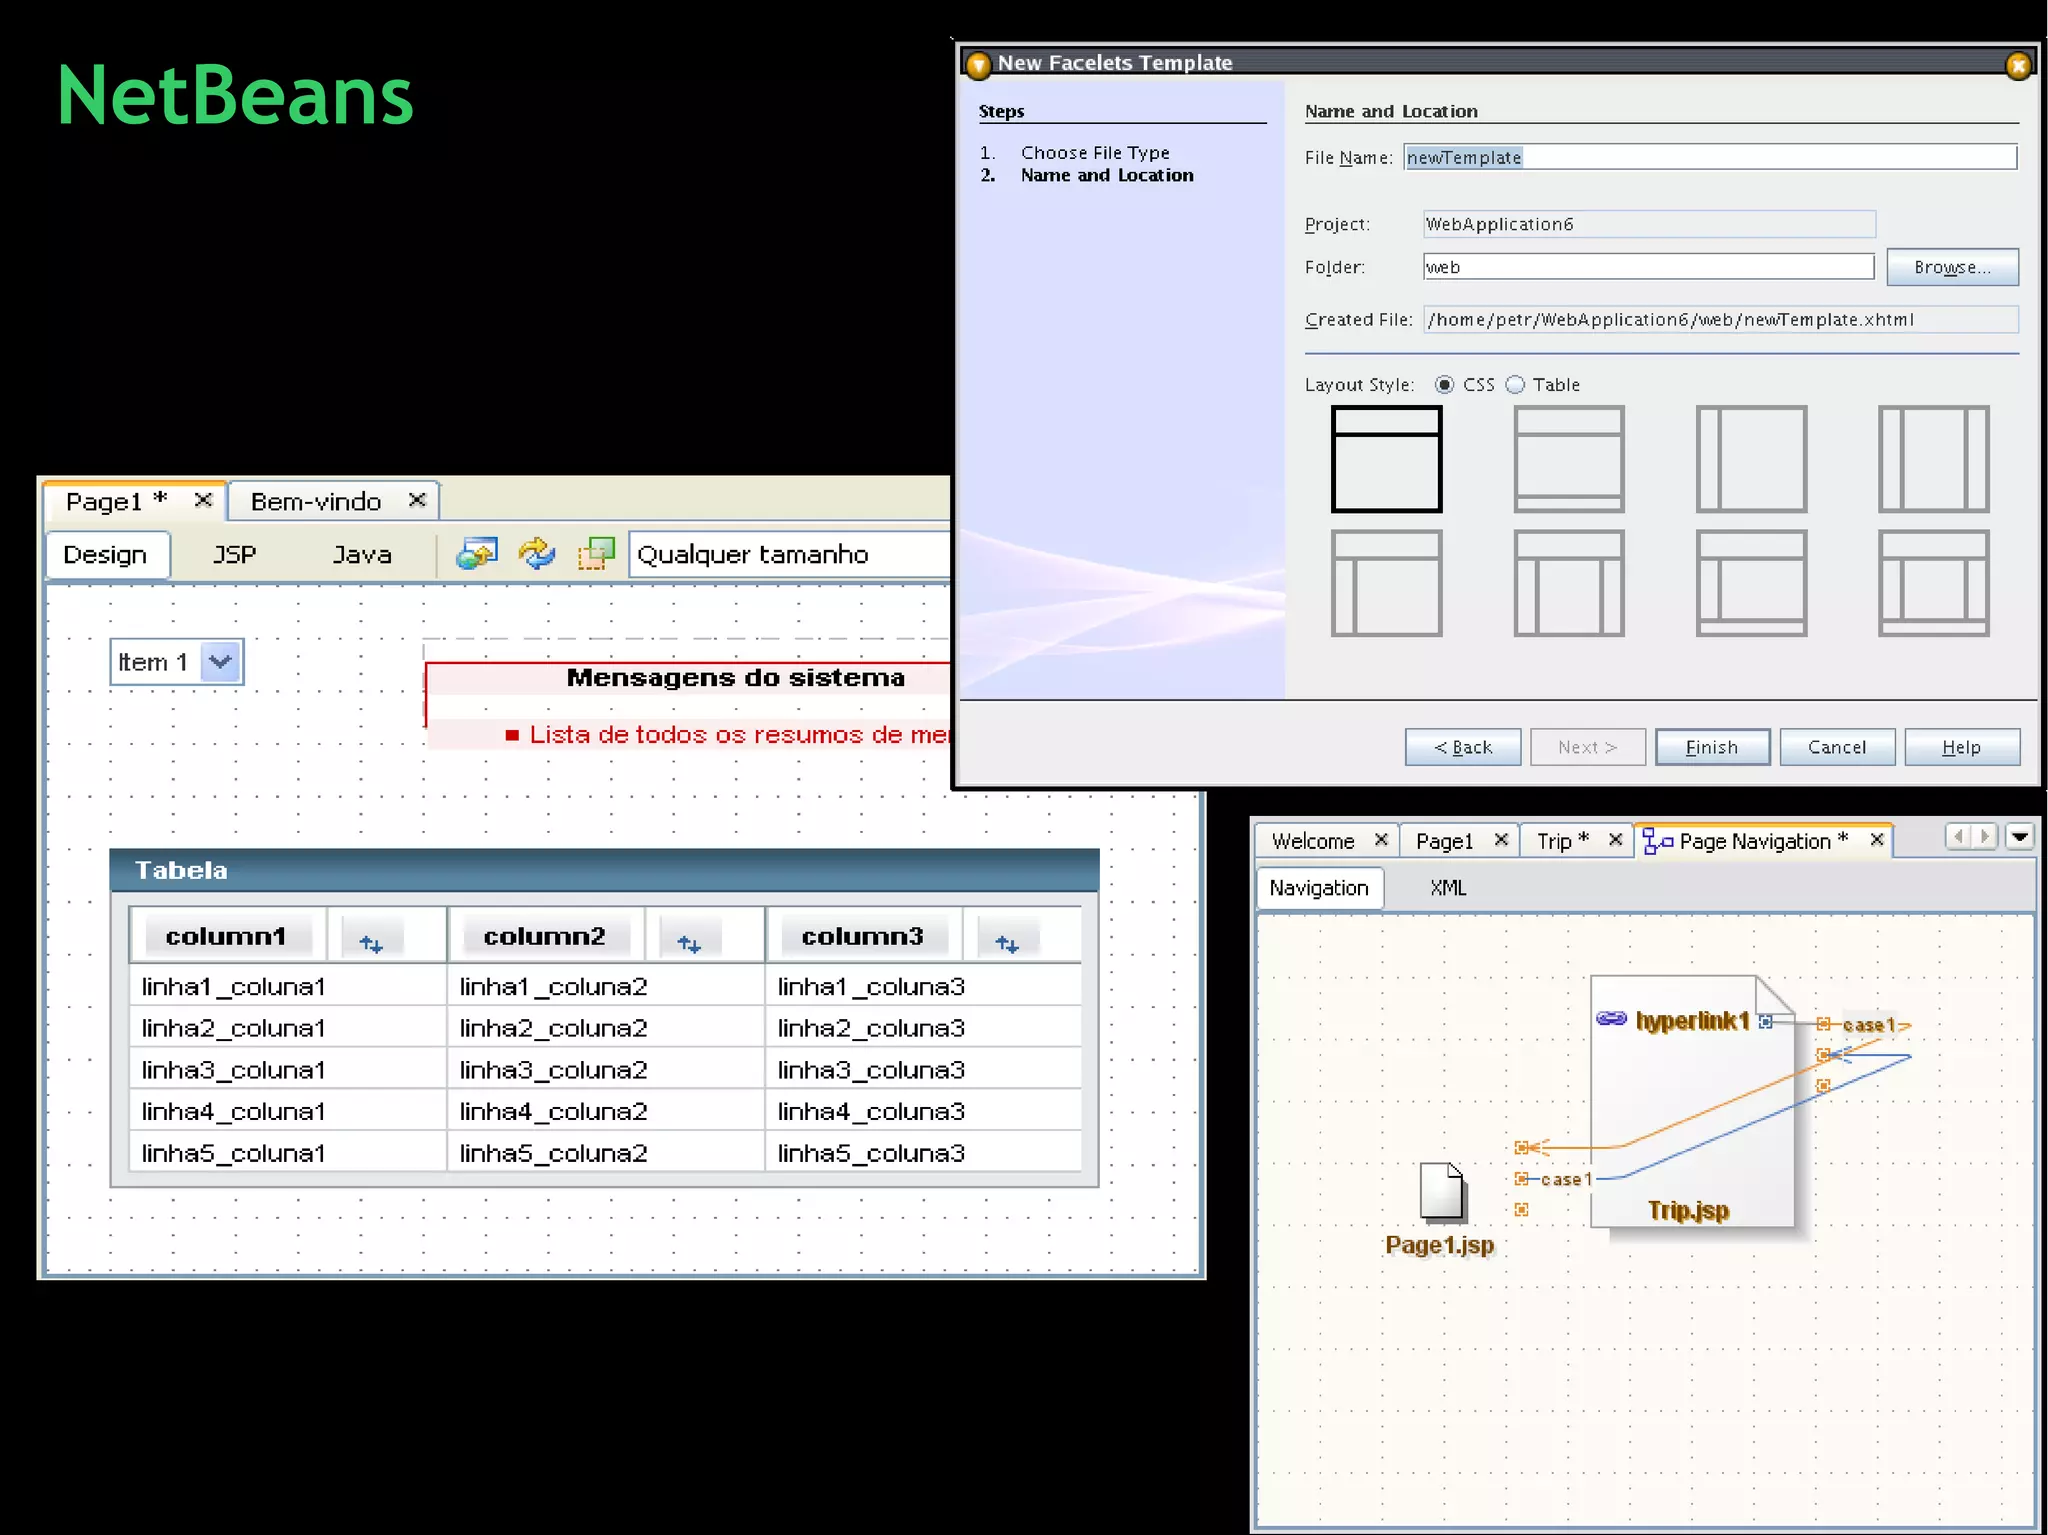Close the New Facelets Template dialog
The width and height of the screenshot is (2048, 1535).
click(2018, 65)
